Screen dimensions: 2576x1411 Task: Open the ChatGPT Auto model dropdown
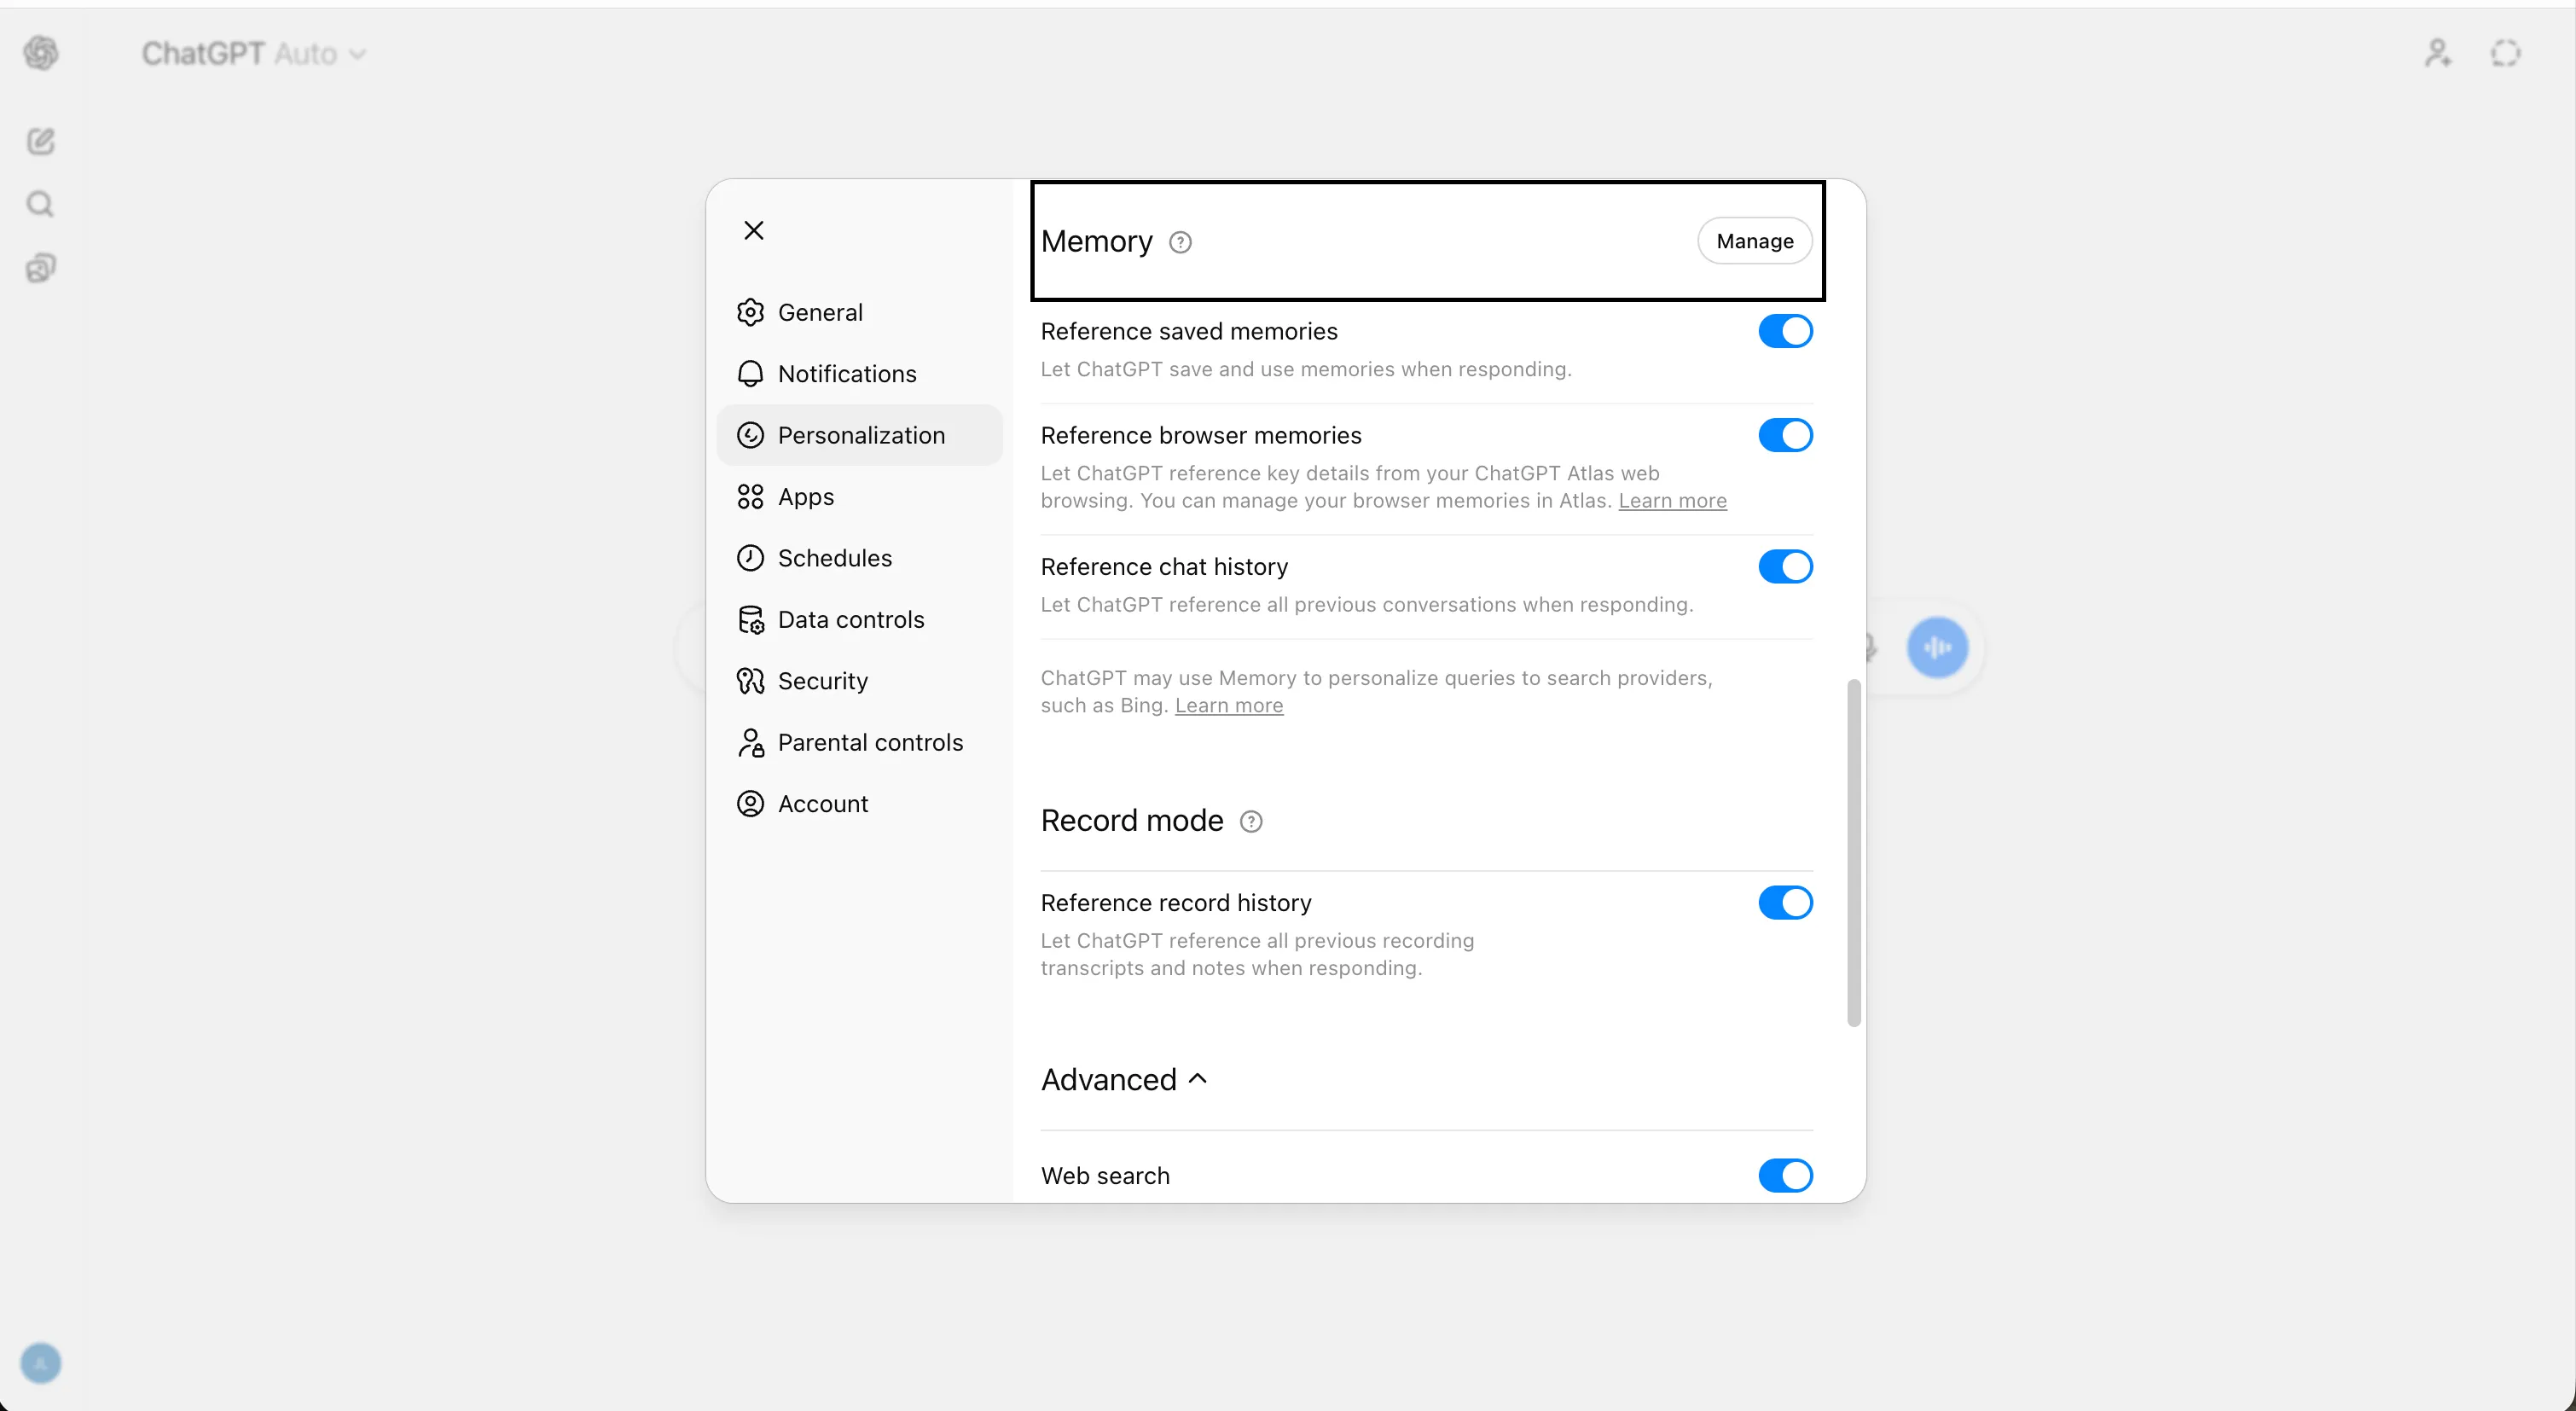[254, 53]
